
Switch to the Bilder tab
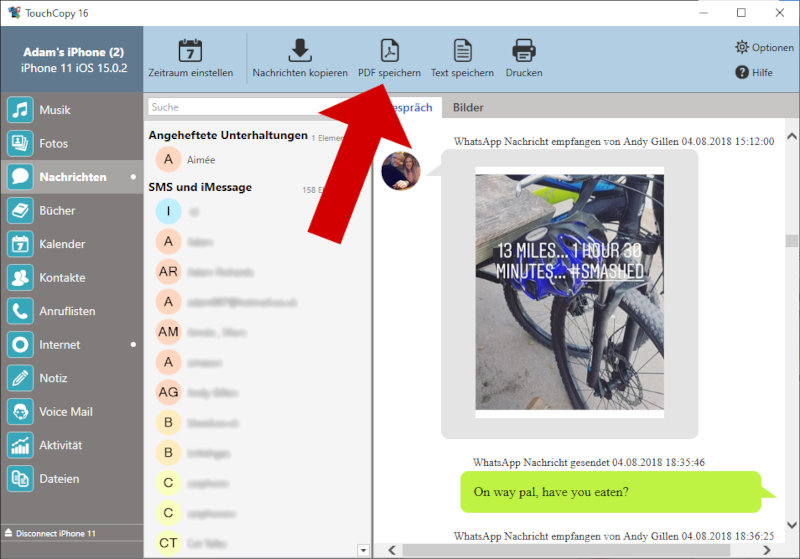(468, 108)
